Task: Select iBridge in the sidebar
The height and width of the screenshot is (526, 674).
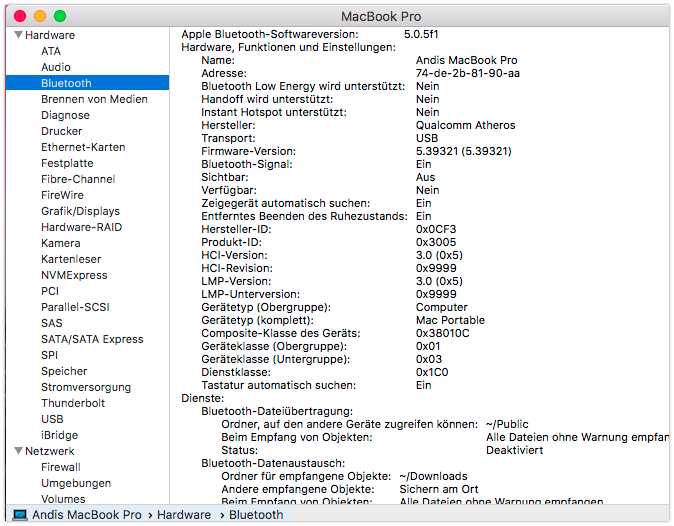Action: (x=59, y=435)
